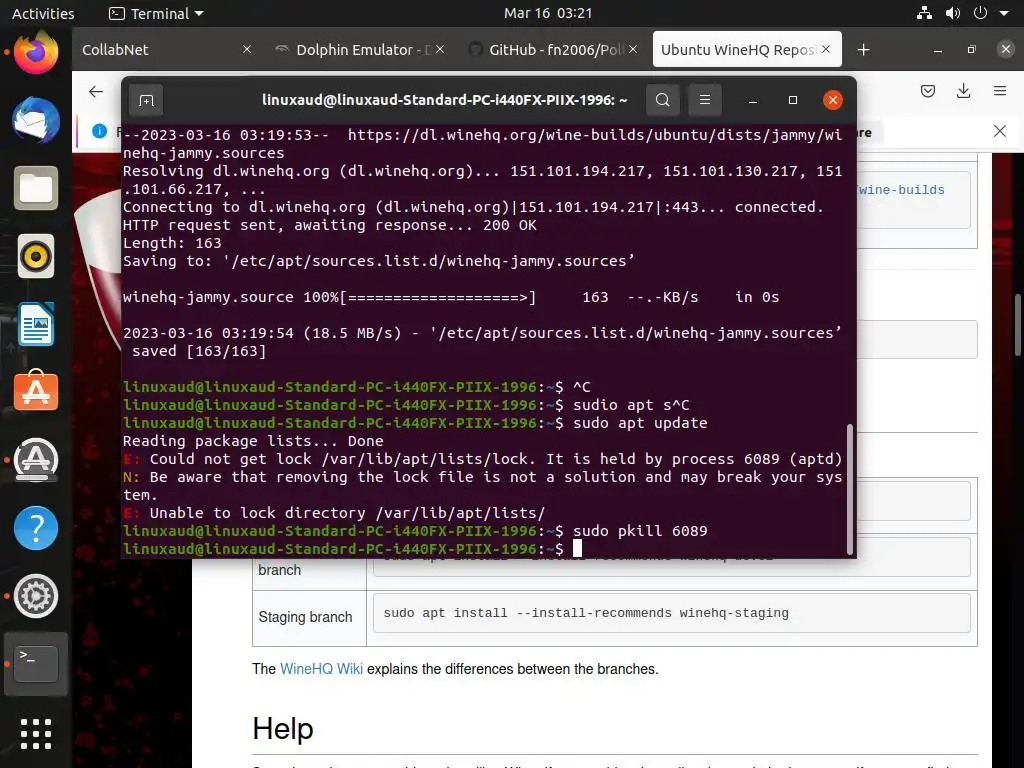Close the Dolphin Emulator tab
This screenshot has height=768, width=1024.
pyautogui.click(x=440, y=50)
